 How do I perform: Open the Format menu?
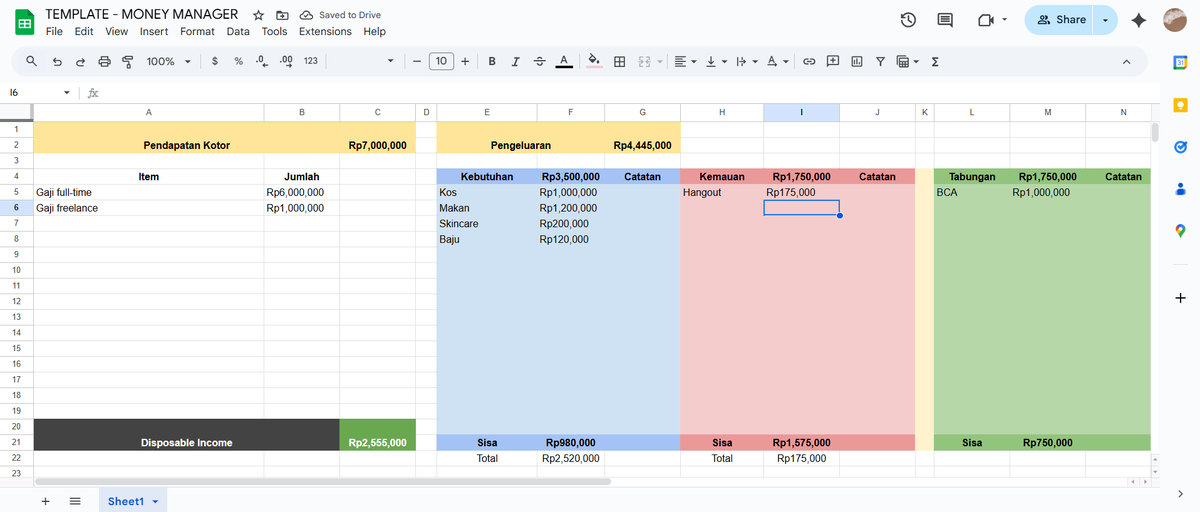coord(197,31)
